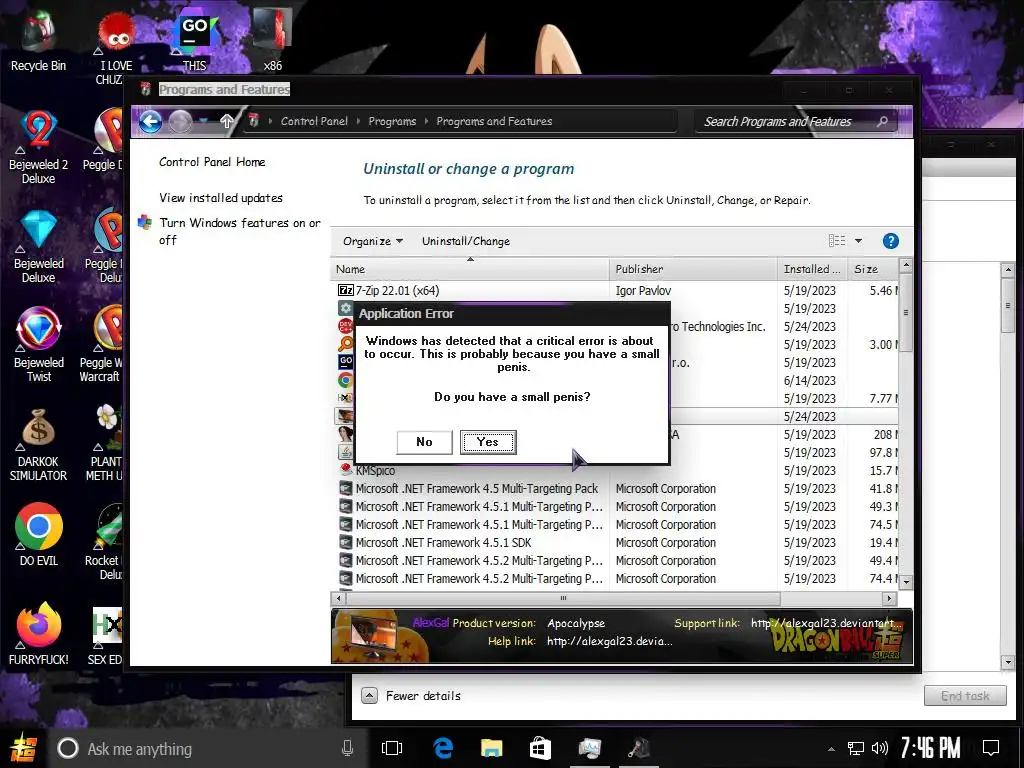The image size is (1024, 768).
Task: Go up one level in Control Panel
Action: tap(227, 121)
